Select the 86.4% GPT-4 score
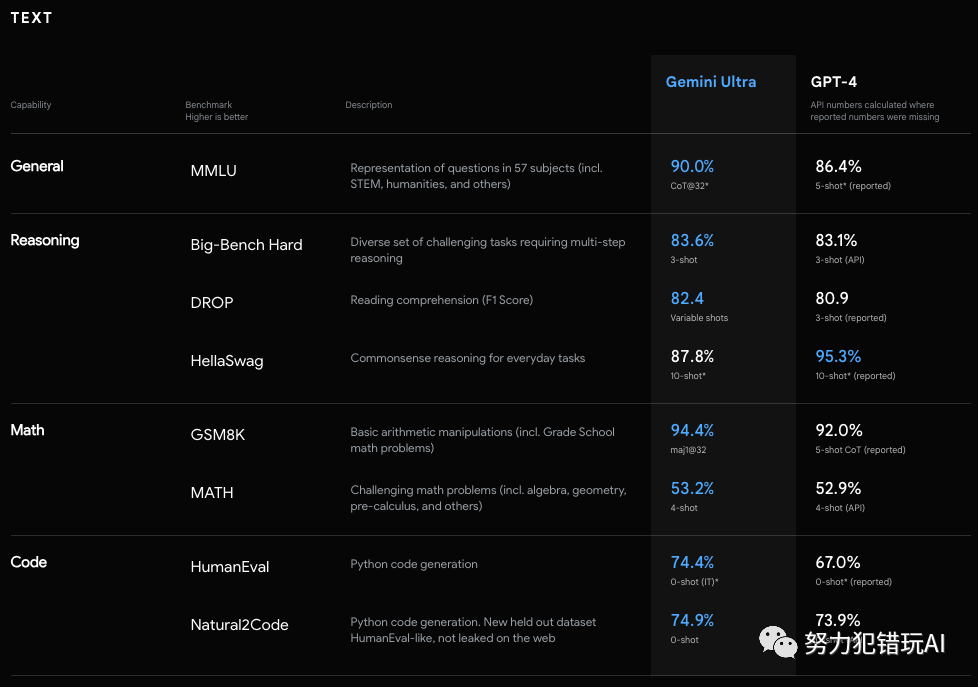Image resolution: width=978 pixels, height=687 pixels. tap(838, 167)
